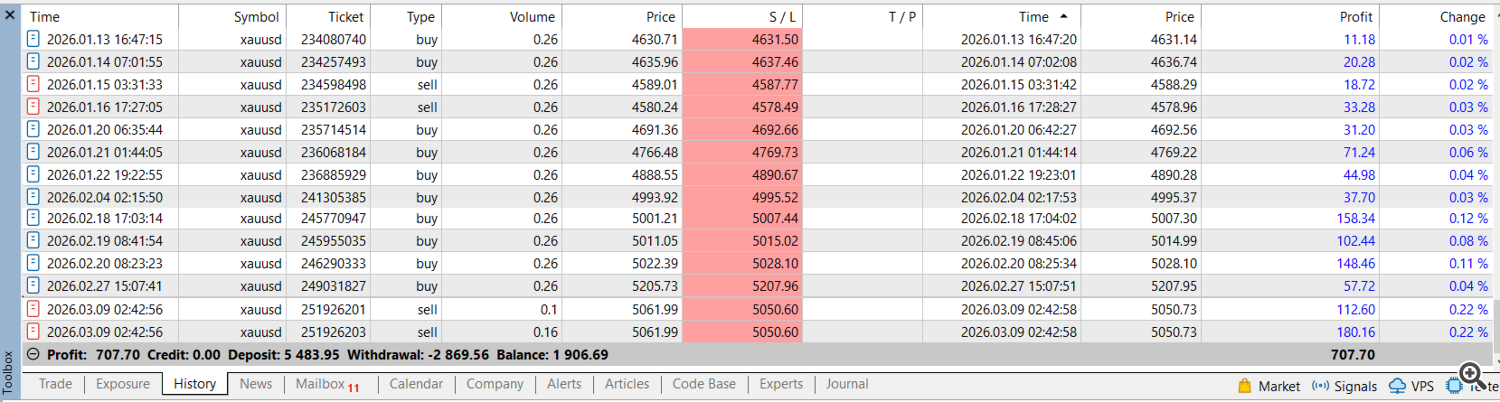This screenshot has height=402, width=1500.
Task: Click the sell deal icon for ticket 251926203
Action: pos(33,332)
